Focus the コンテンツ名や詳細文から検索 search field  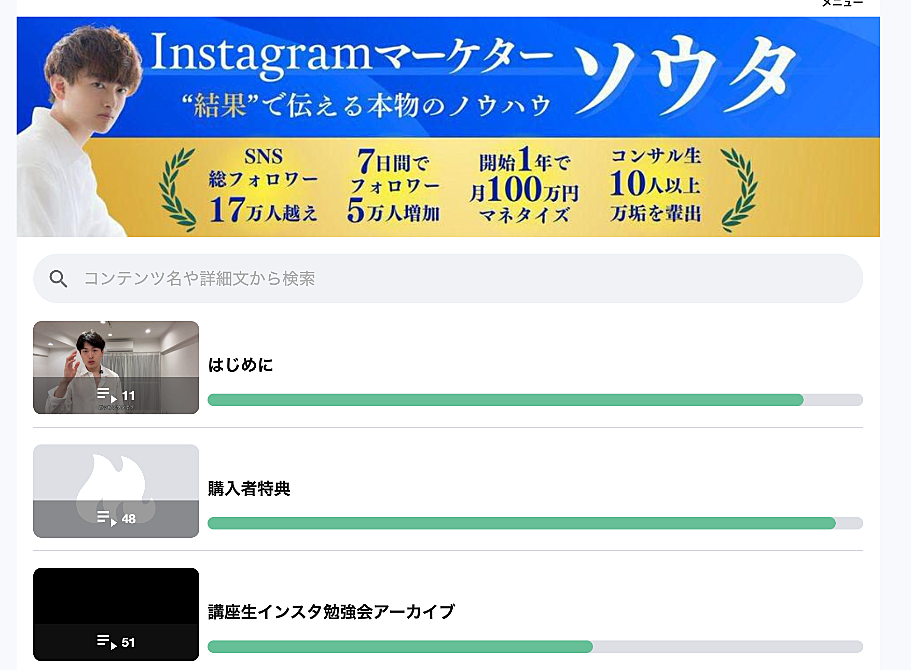[448, 278]
